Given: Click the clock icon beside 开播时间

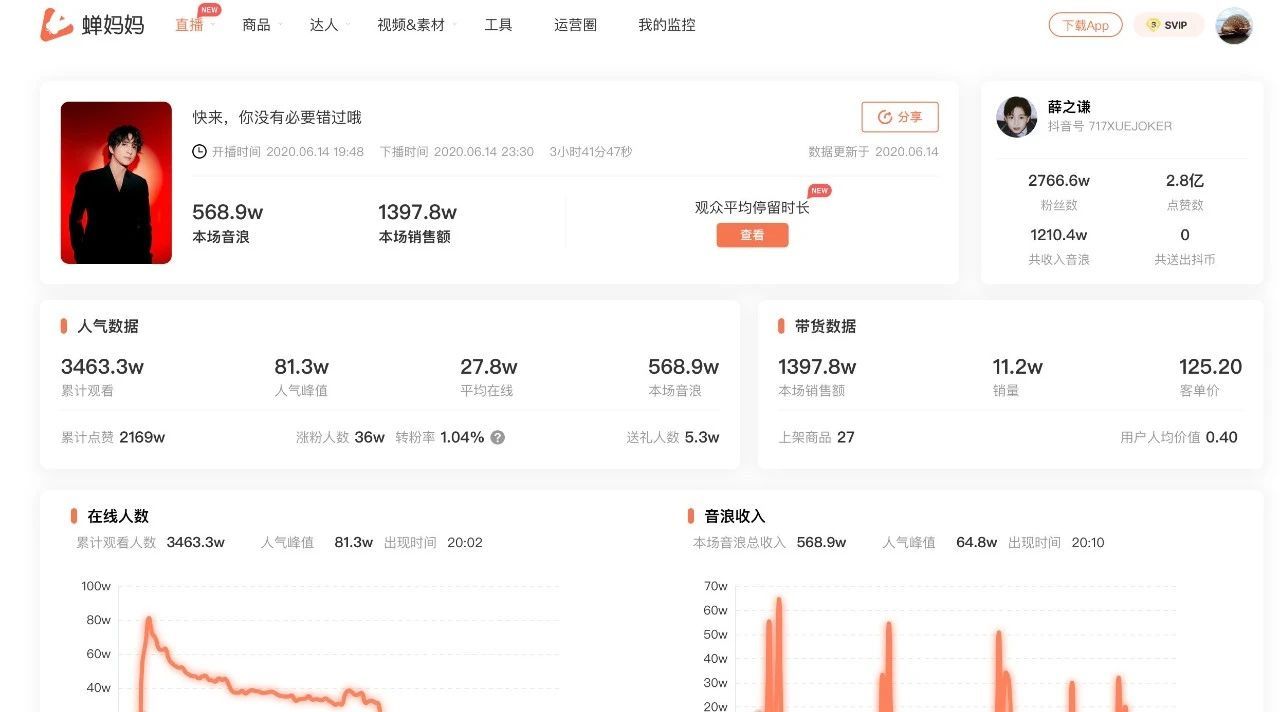Looking at the screenshot, I should [x=200, y=152].
